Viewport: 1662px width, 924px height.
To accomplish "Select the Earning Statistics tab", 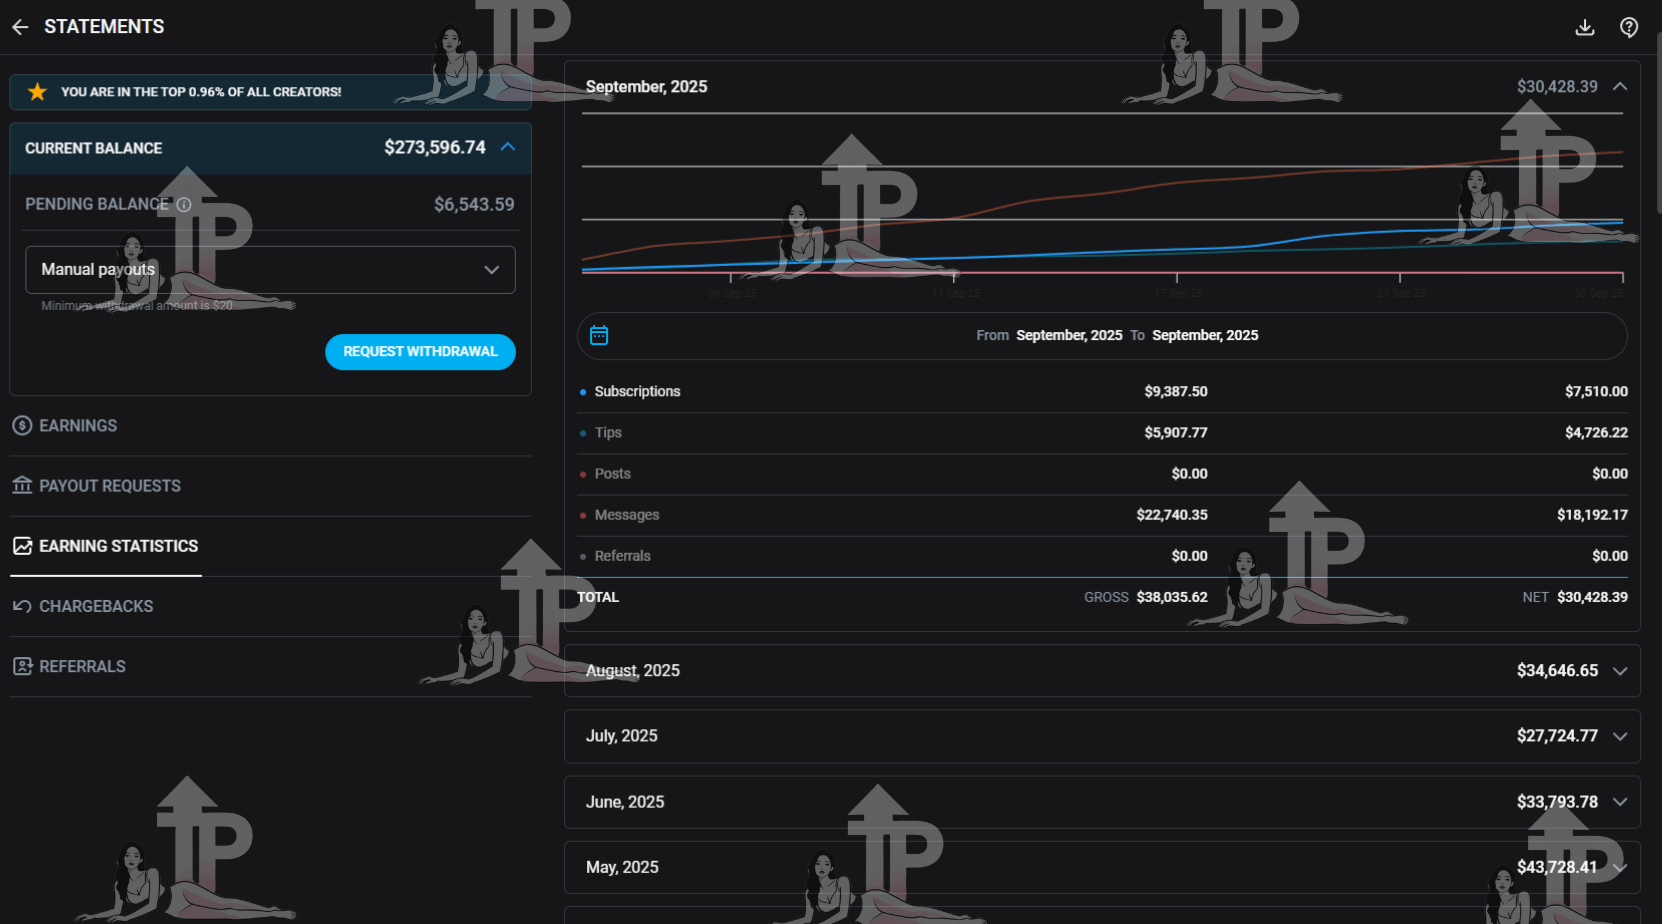I will [118, 546].
